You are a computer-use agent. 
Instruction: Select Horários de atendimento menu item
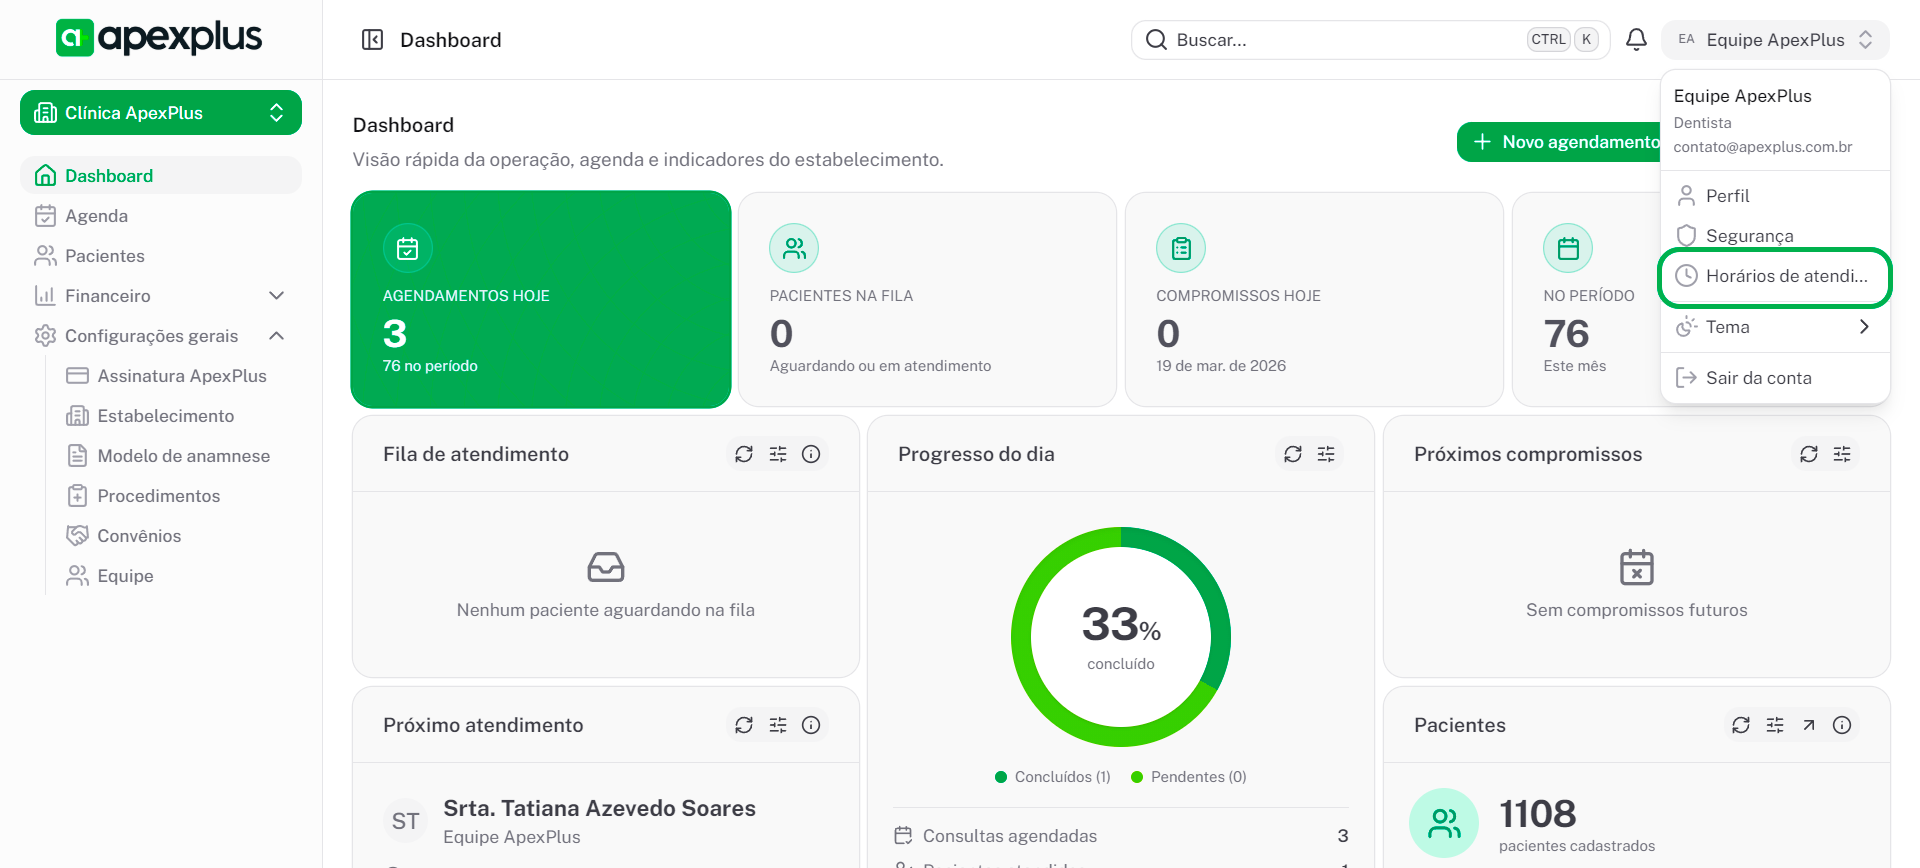coord(1774,276)
